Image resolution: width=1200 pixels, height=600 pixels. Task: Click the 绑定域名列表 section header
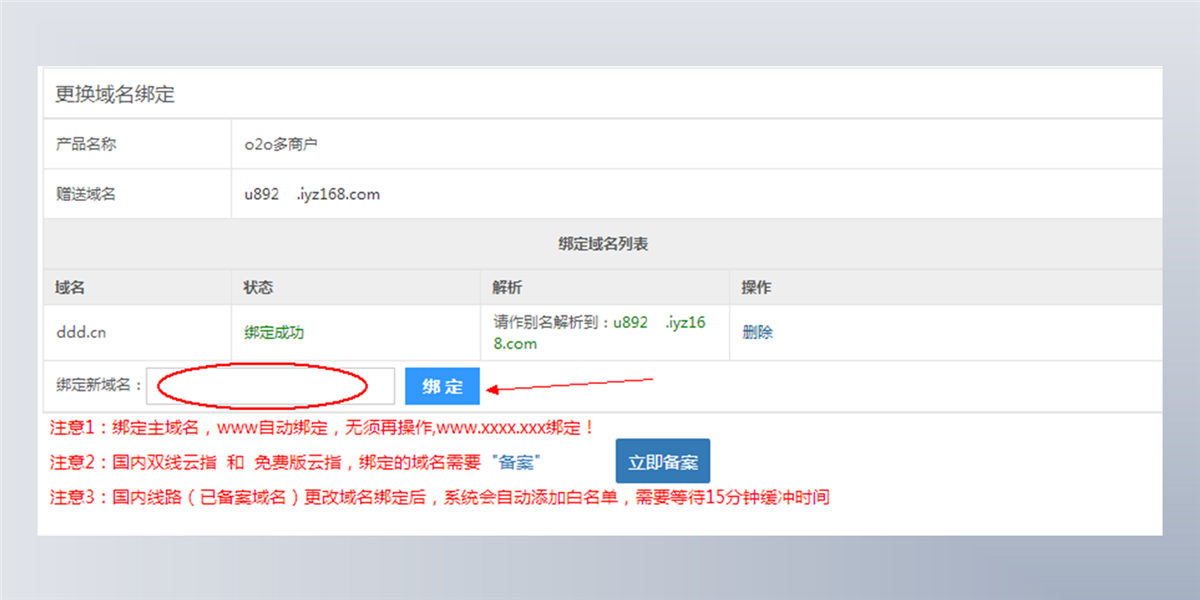tap(600, 243)
